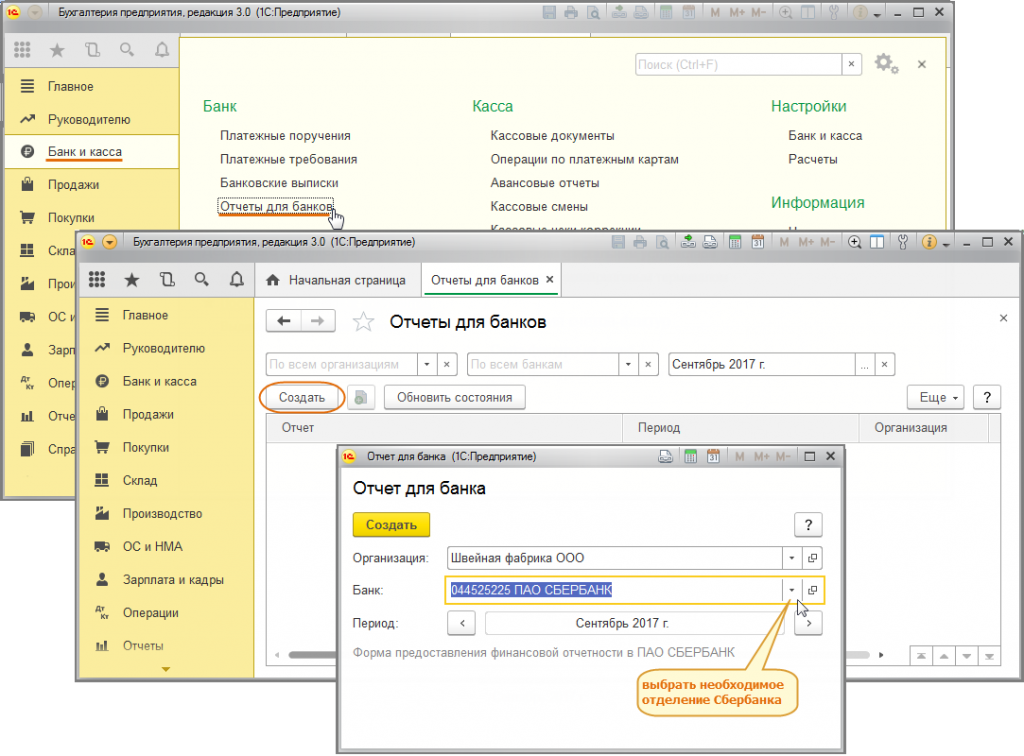Open sections grid menu in background window
The image size is (1024, 756).
pyautogui.click(x=22, y=50)
